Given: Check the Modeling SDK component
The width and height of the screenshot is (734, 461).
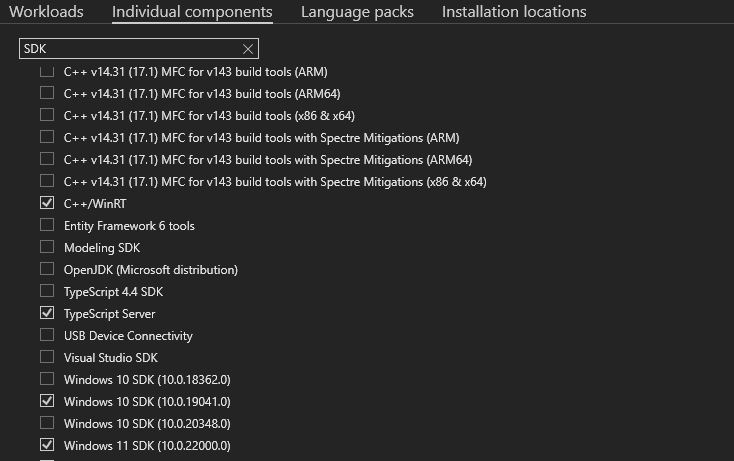Looking at the screenshot, I should coord(47,247).
